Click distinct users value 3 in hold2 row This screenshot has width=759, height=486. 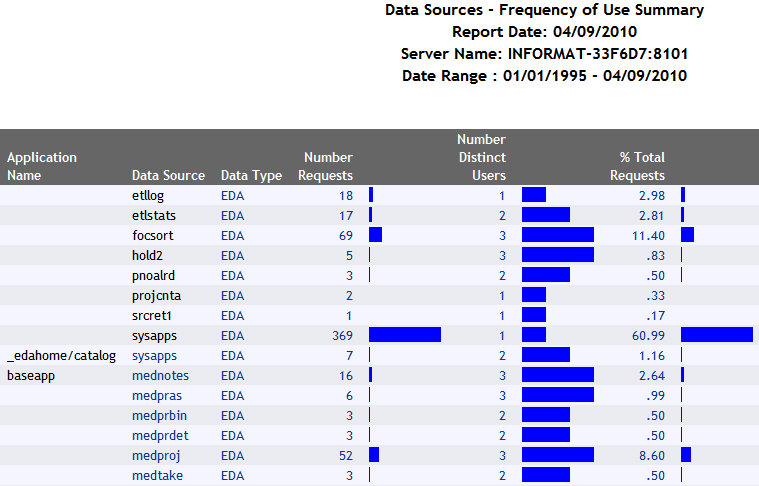coord(502,256)
